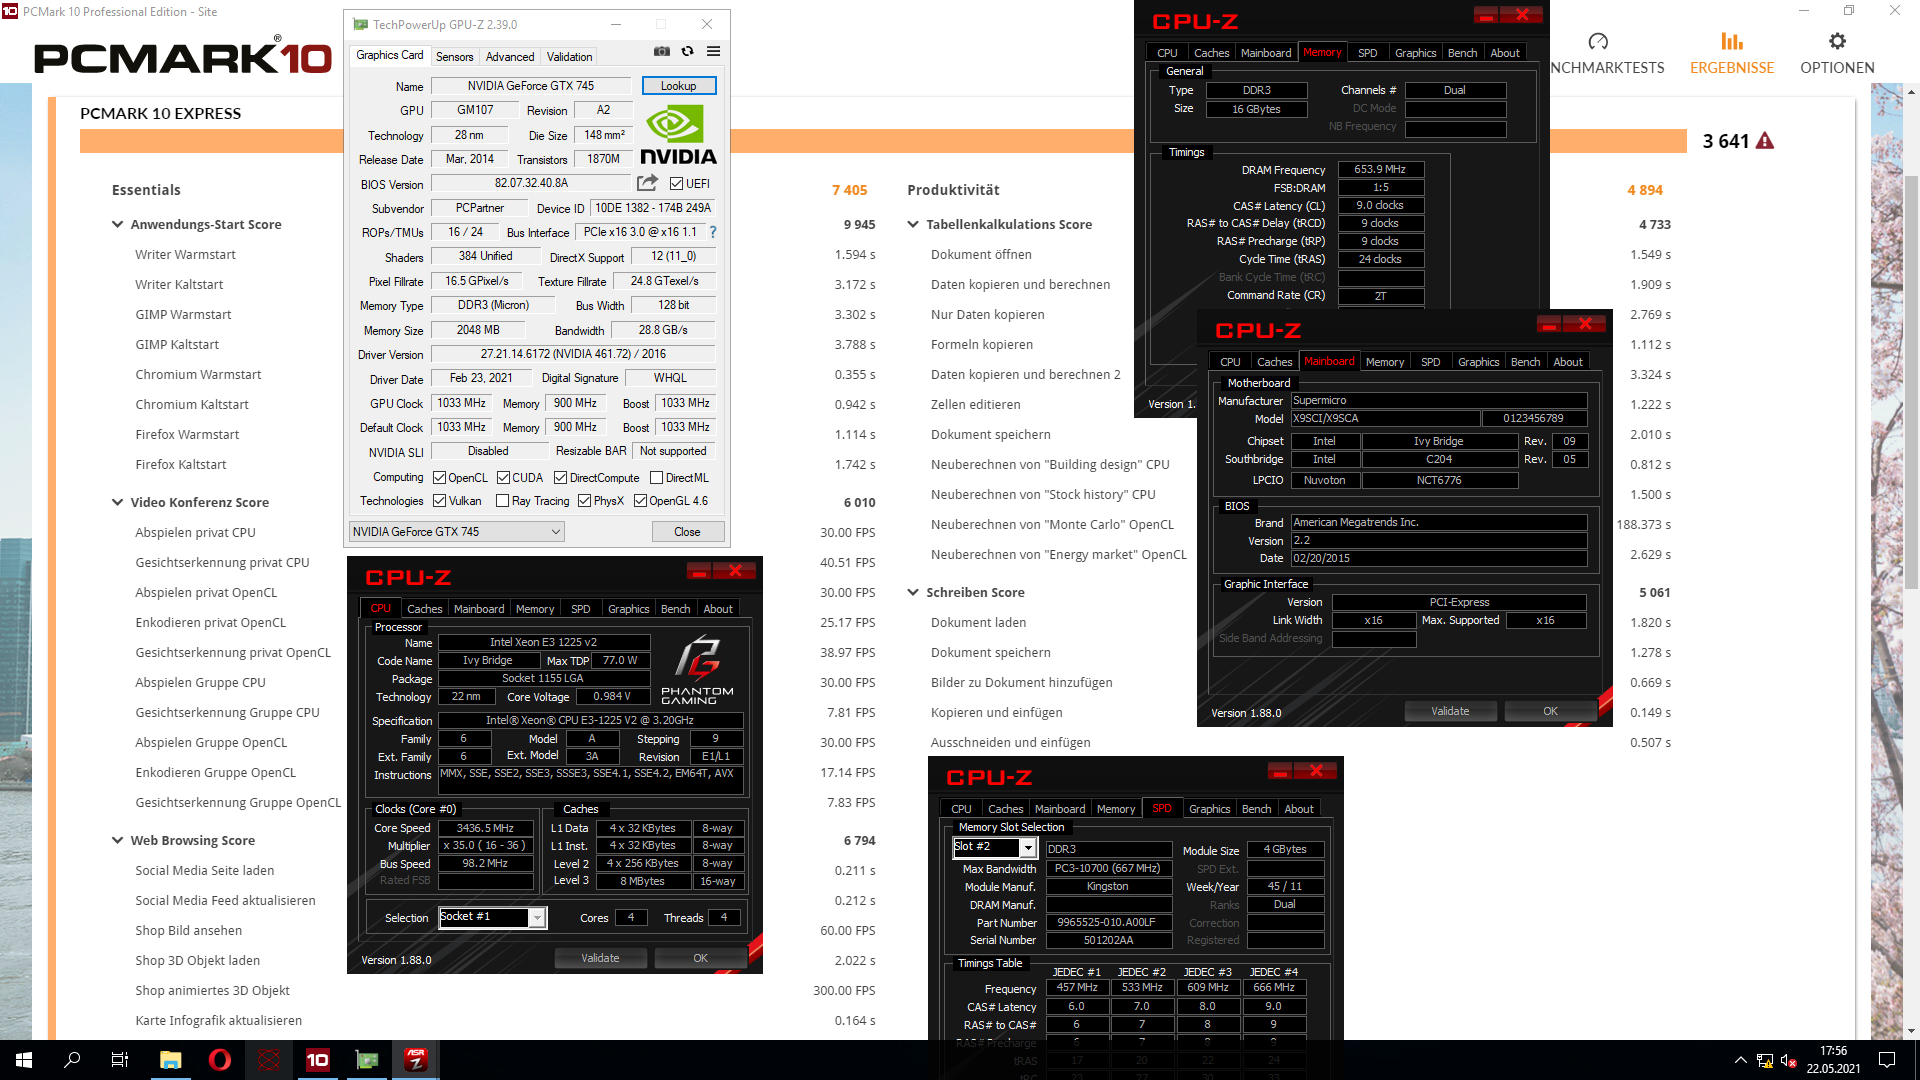Viewport: 1920px width, 1080px height.
Task: Click the Phantom Gaming logo in CPU-Z
Action: tap(697, 669)
